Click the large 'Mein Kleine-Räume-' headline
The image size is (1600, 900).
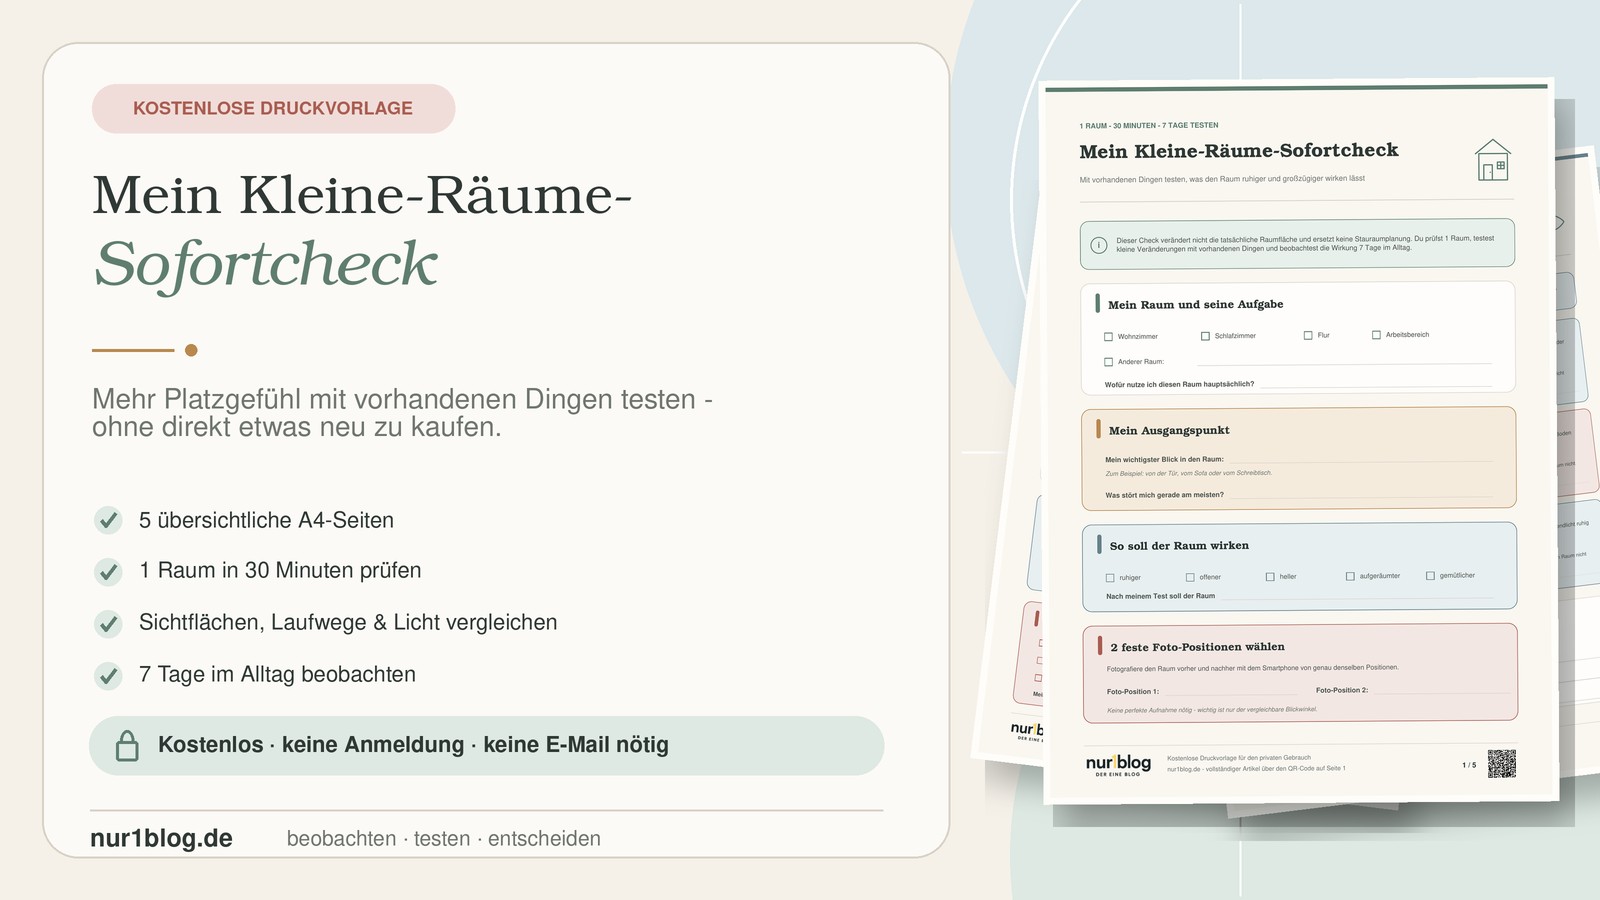point(362,195)
